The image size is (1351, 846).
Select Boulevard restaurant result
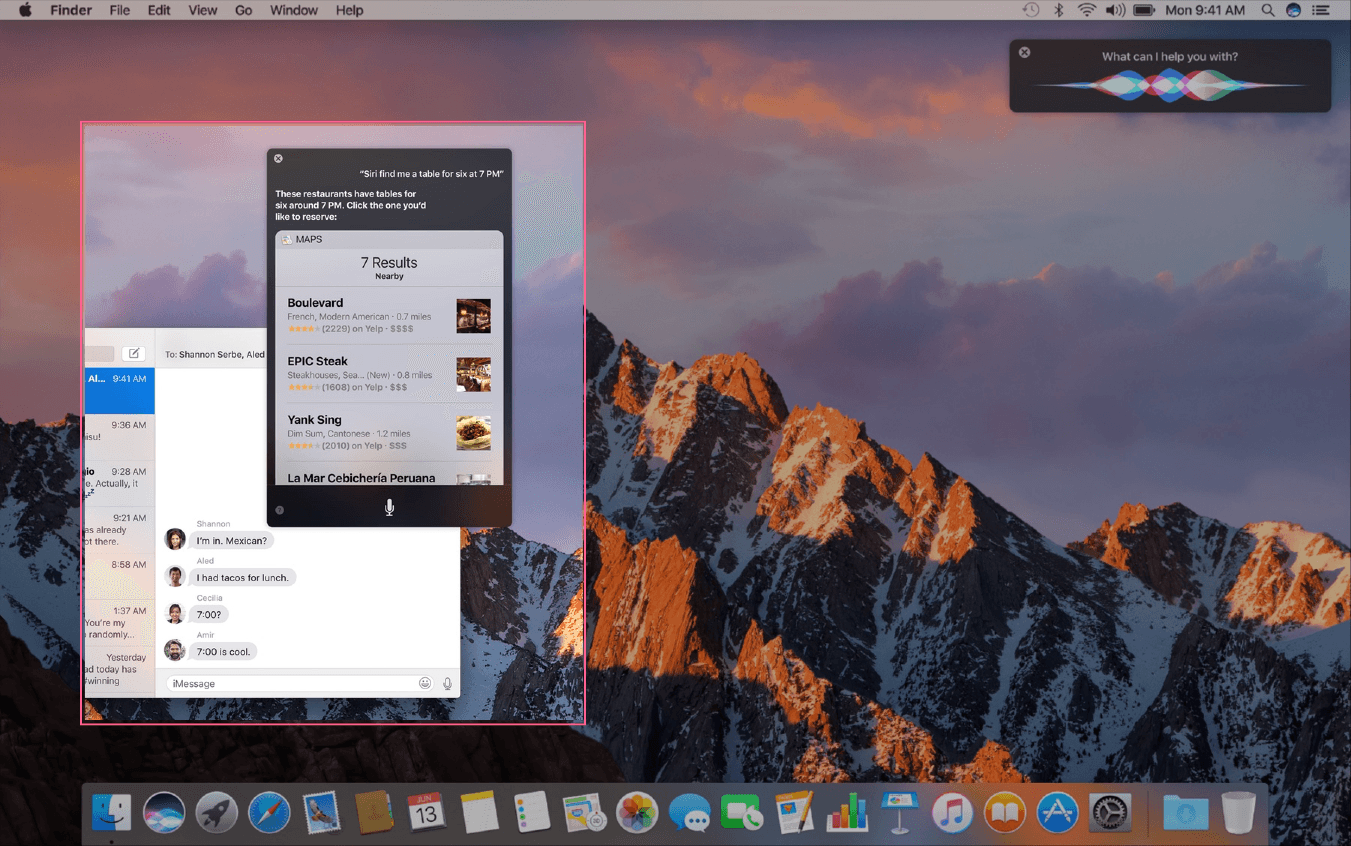coord(389,315)
